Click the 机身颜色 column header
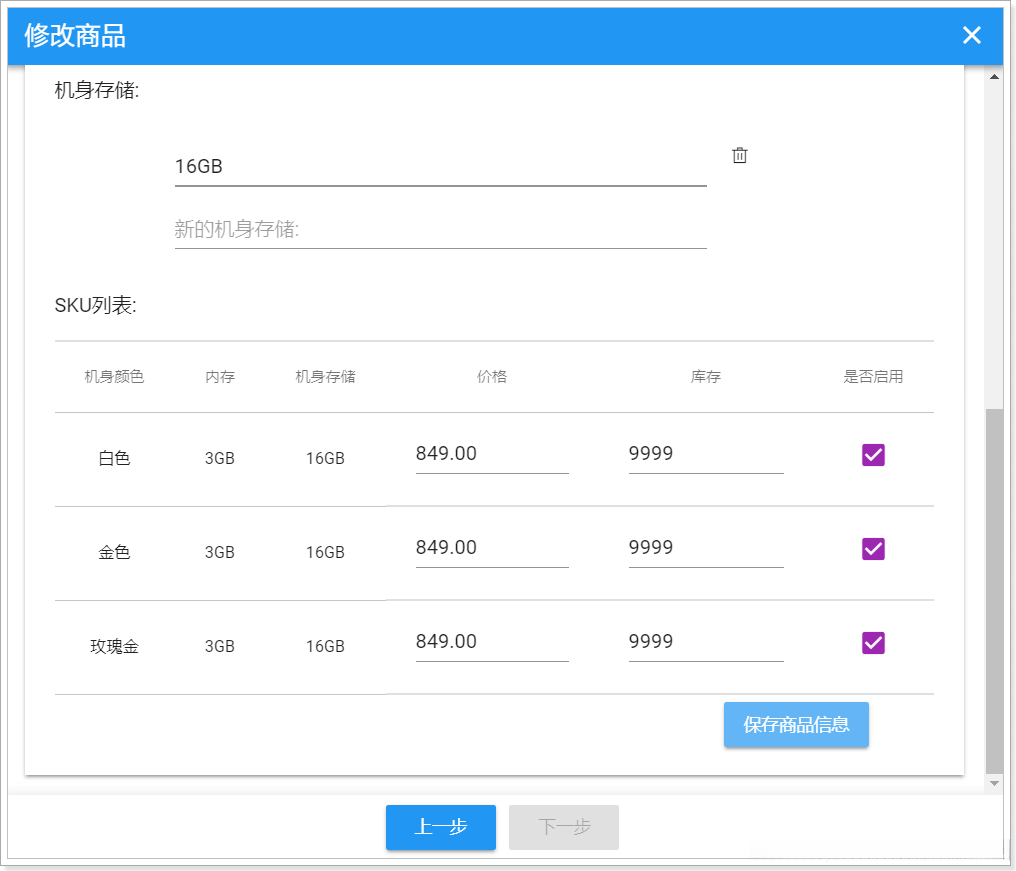This screenshot has height=871, width=1016. click(x=114, y=377)
